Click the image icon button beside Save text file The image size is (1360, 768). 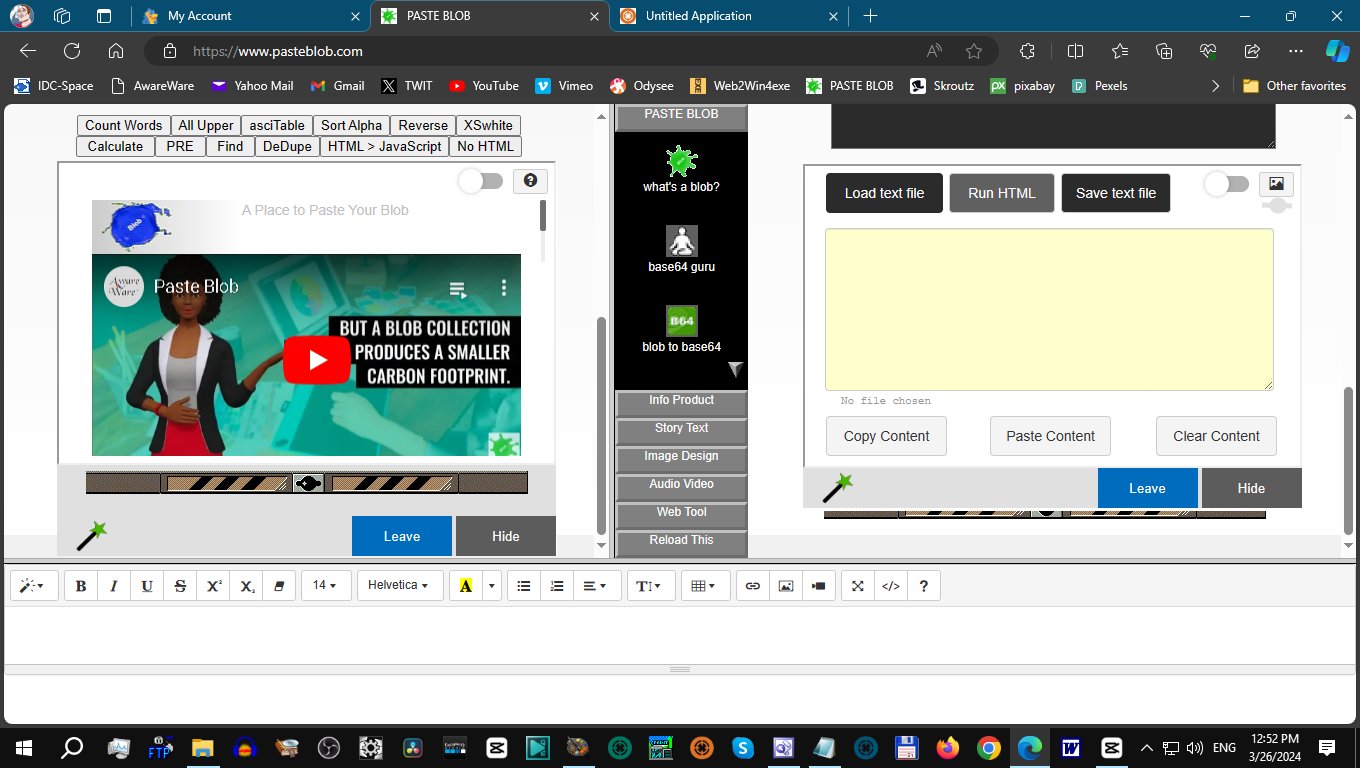(x=1276, y=183)
